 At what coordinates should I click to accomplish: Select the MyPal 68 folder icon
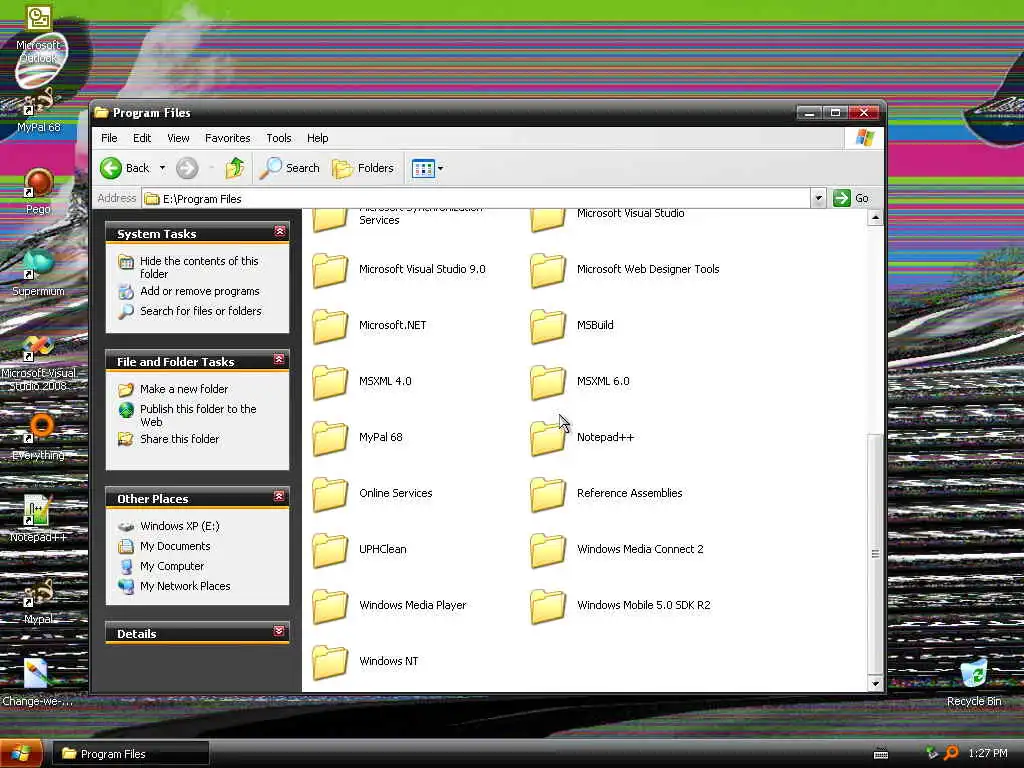330,438
